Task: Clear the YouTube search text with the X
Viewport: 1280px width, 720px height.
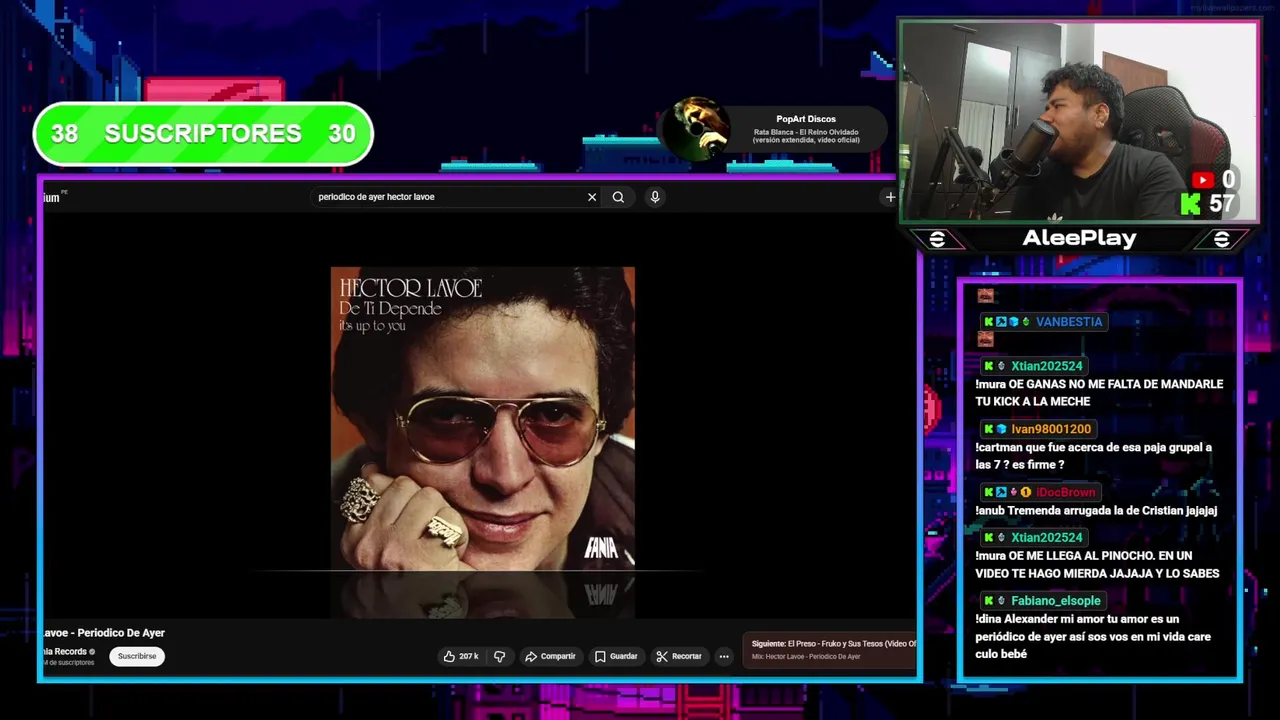Action: (592, 197)
